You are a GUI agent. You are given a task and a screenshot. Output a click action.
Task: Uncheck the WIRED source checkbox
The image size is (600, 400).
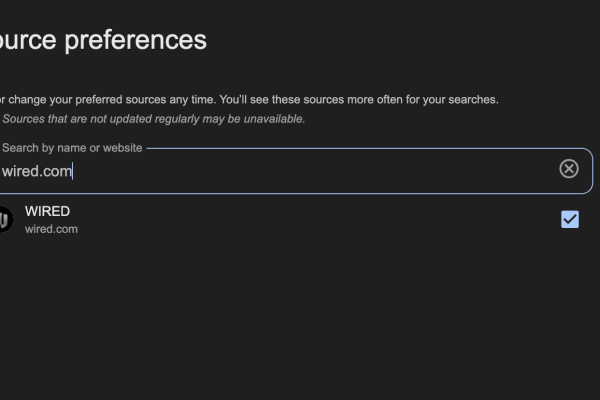(570, 219)
